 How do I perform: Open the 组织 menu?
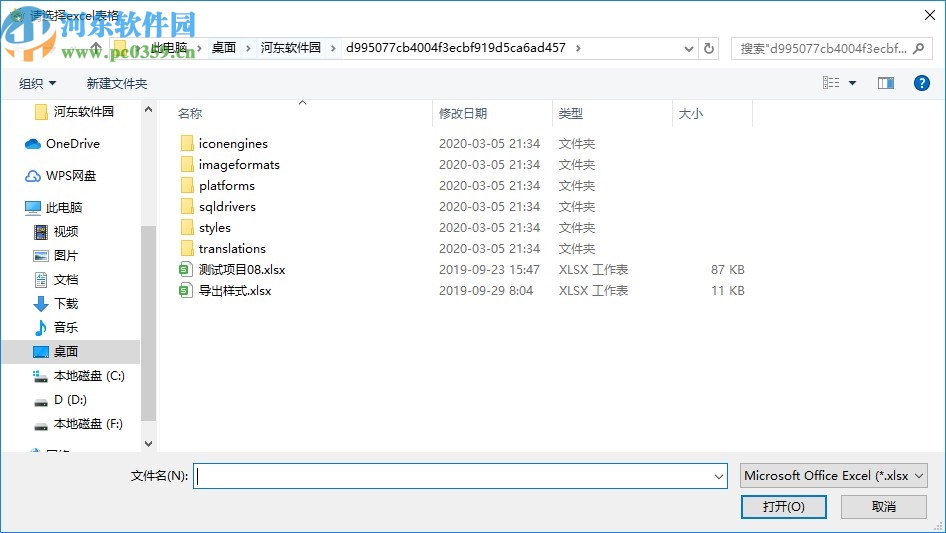[x=37, y=83]
